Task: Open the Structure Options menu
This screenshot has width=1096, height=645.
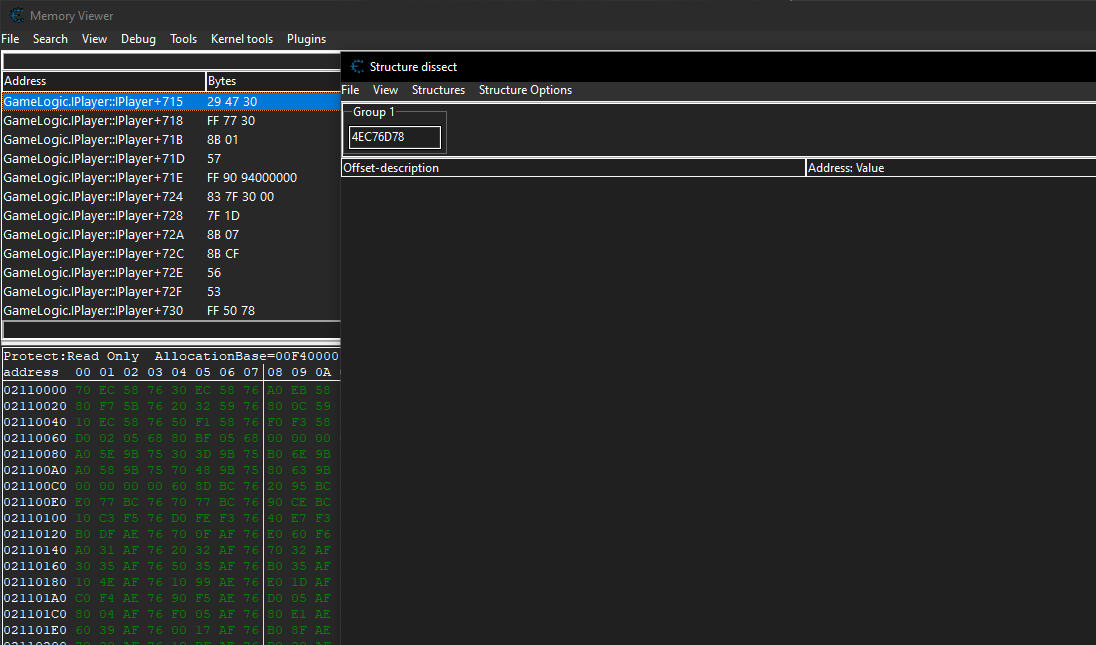Action: 526,90
